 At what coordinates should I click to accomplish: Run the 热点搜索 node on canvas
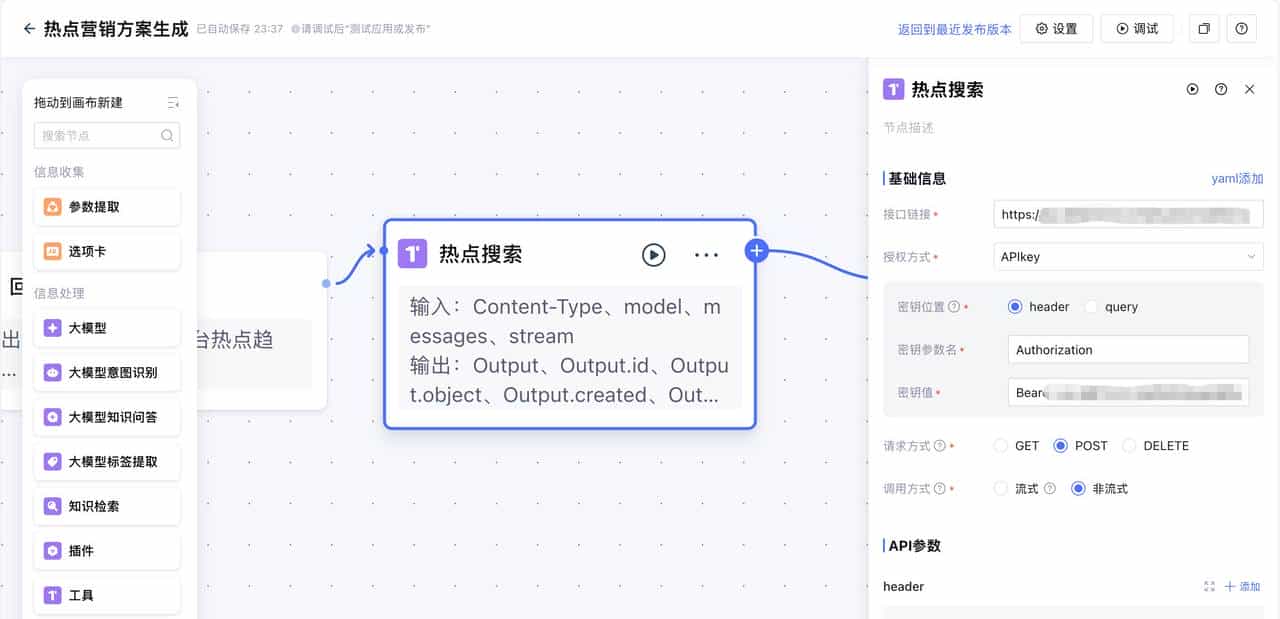click(x=653, y=255)
